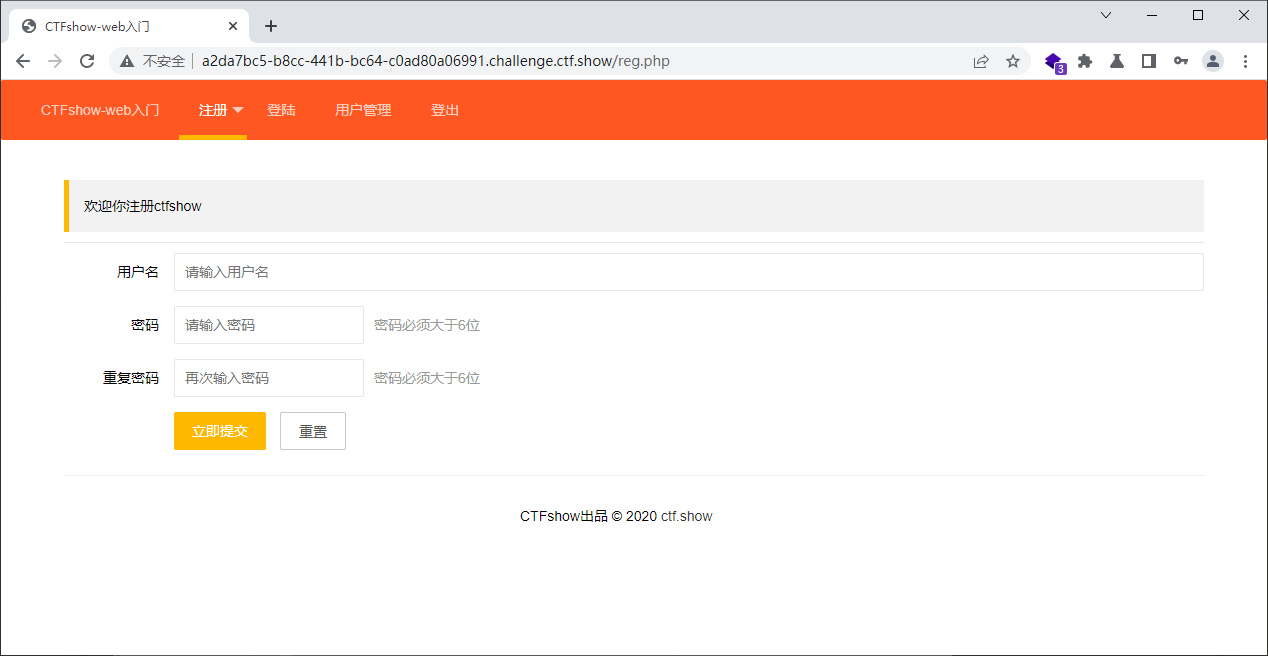Open a new tab with the plus icon
The width and height of the screenshot is (1268, 656).
(x=270, y=26)
